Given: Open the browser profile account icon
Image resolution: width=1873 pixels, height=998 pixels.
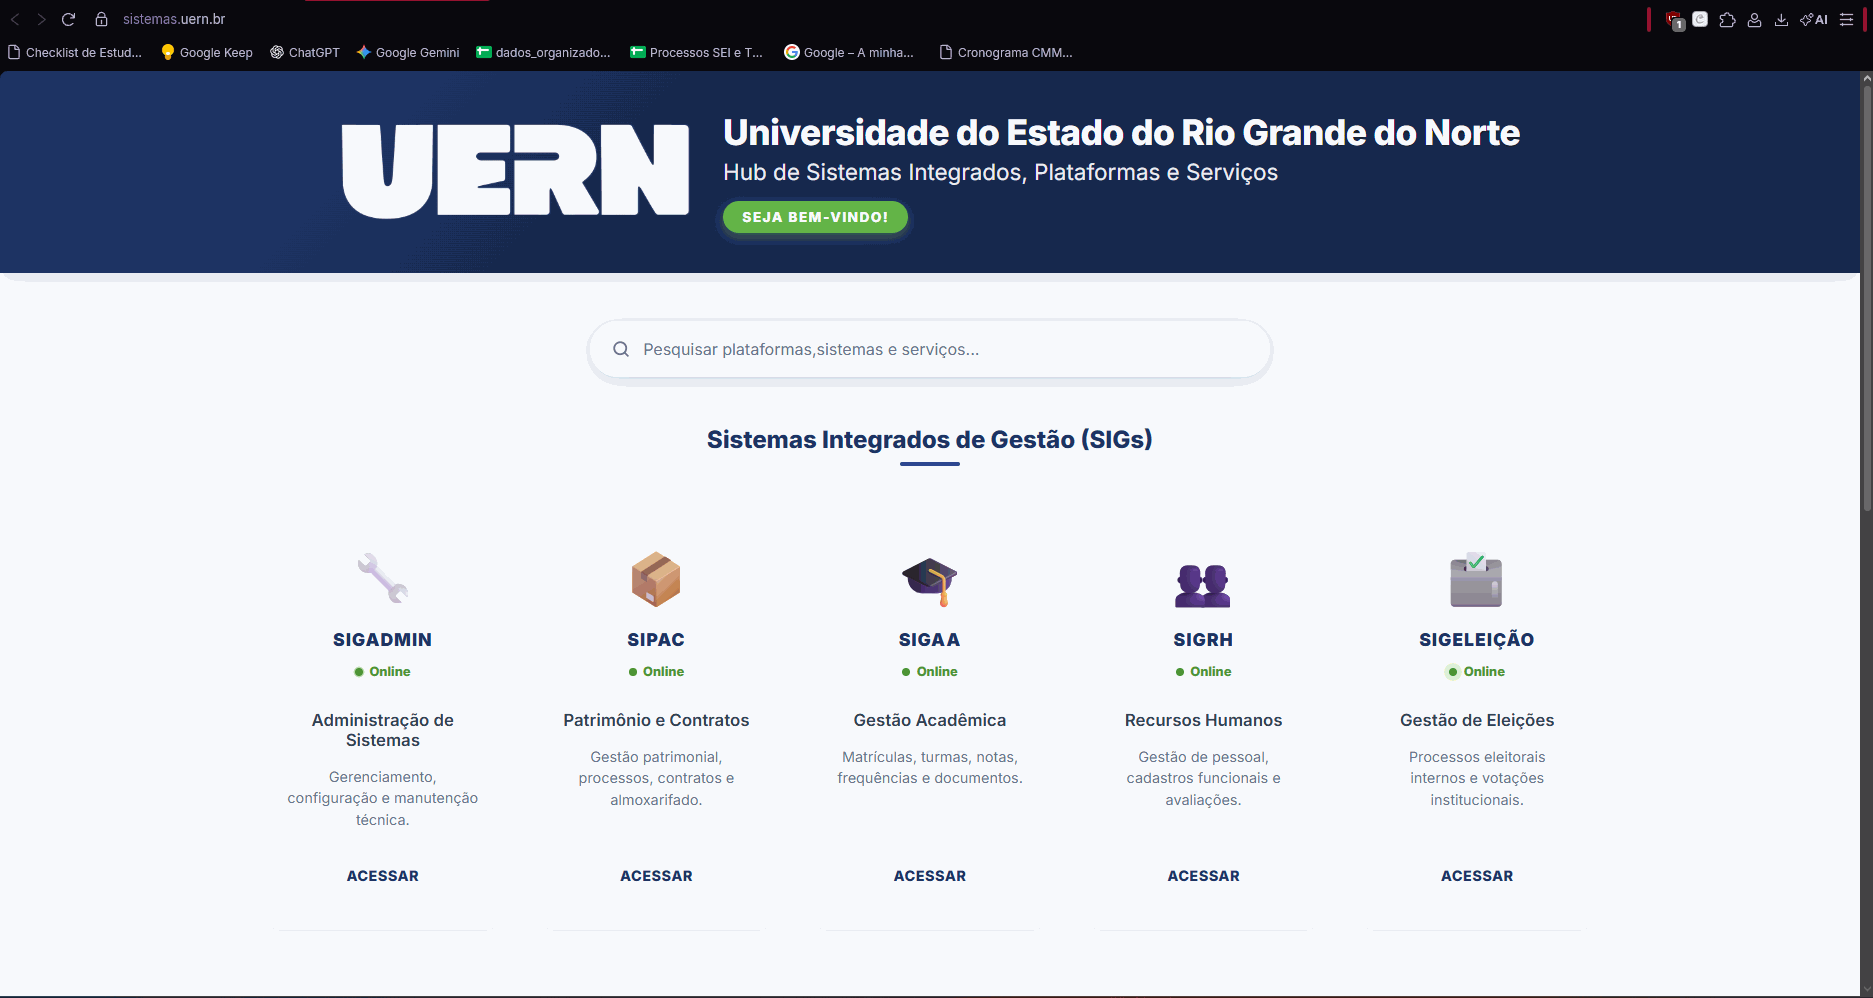Looking at the screenshot, I should click(1754, 19).
